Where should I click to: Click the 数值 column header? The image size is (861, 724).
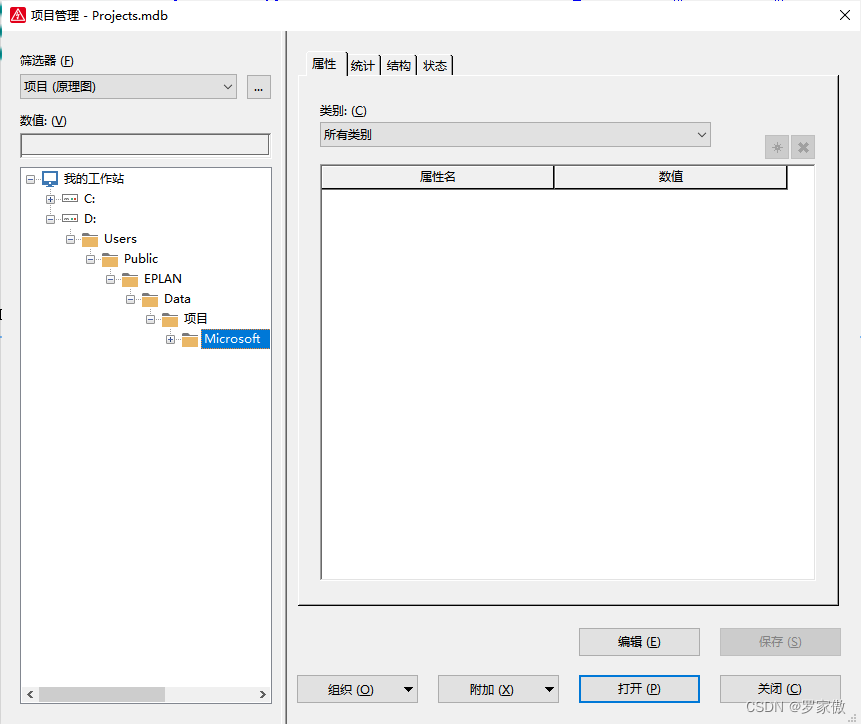pyautogui.click(x=670, y=177)
